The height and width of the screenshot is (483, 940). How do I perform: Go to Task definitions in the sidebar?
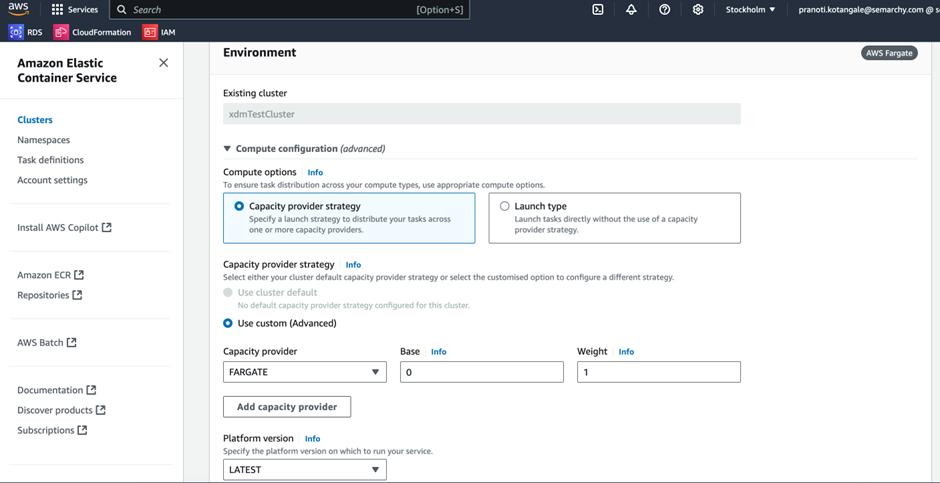(50, 160)
